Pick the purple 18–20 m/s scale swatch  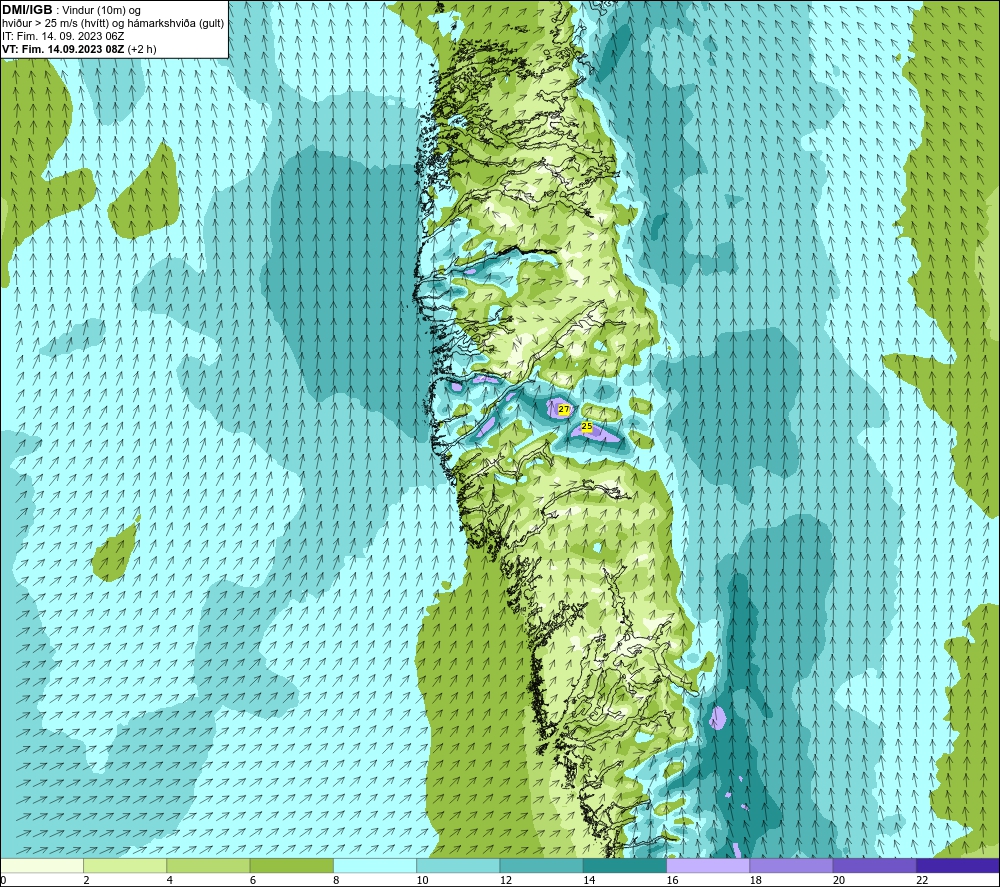pos(791,866)
